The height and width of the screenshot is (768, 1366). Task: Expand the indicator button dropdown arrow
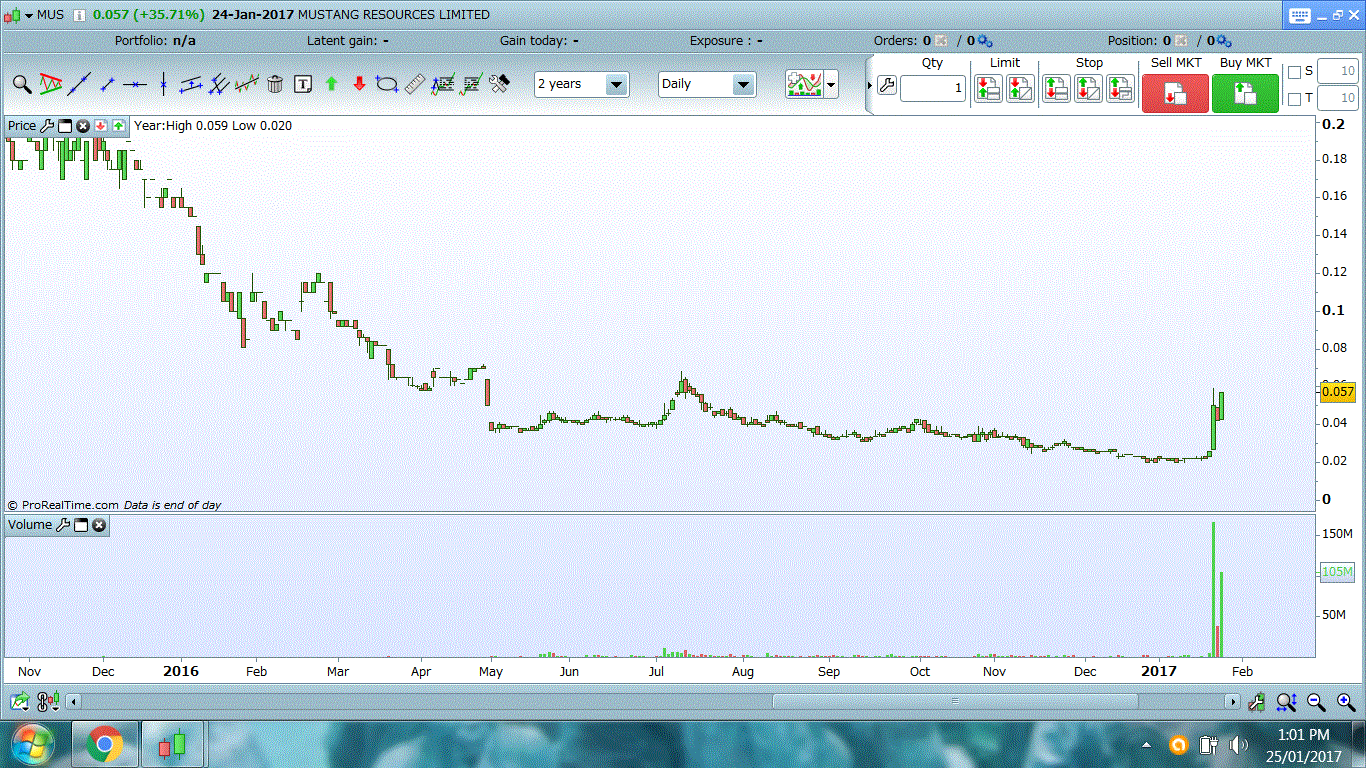coord(831,85)
